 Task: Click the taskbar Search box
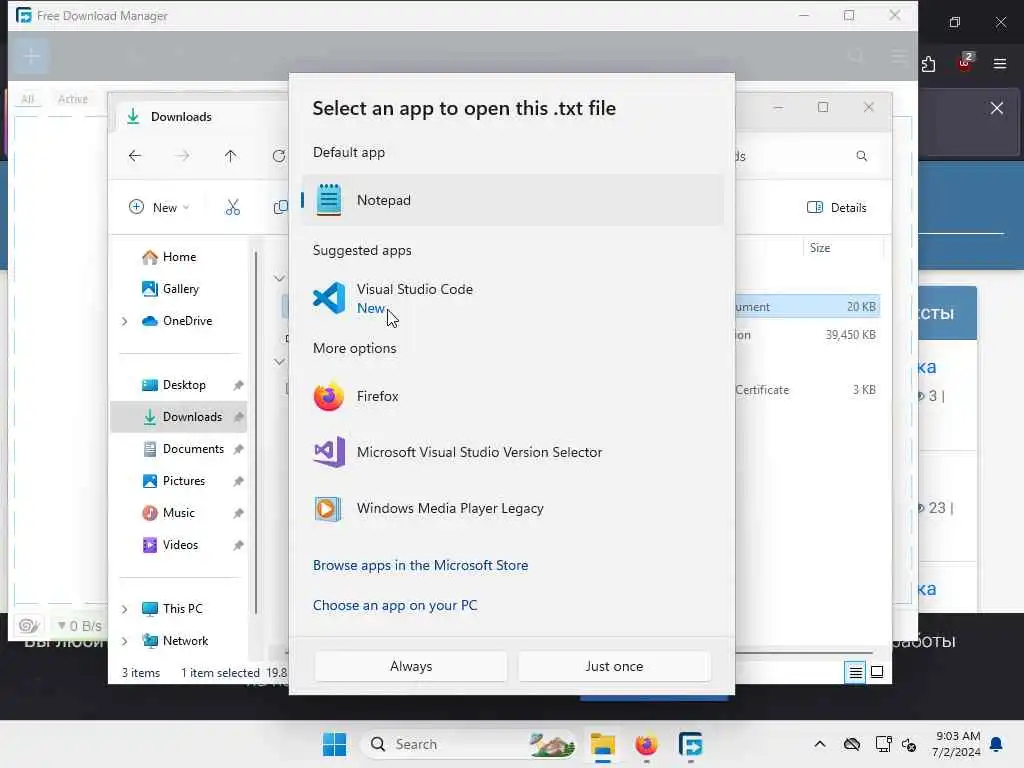(468, 744)
